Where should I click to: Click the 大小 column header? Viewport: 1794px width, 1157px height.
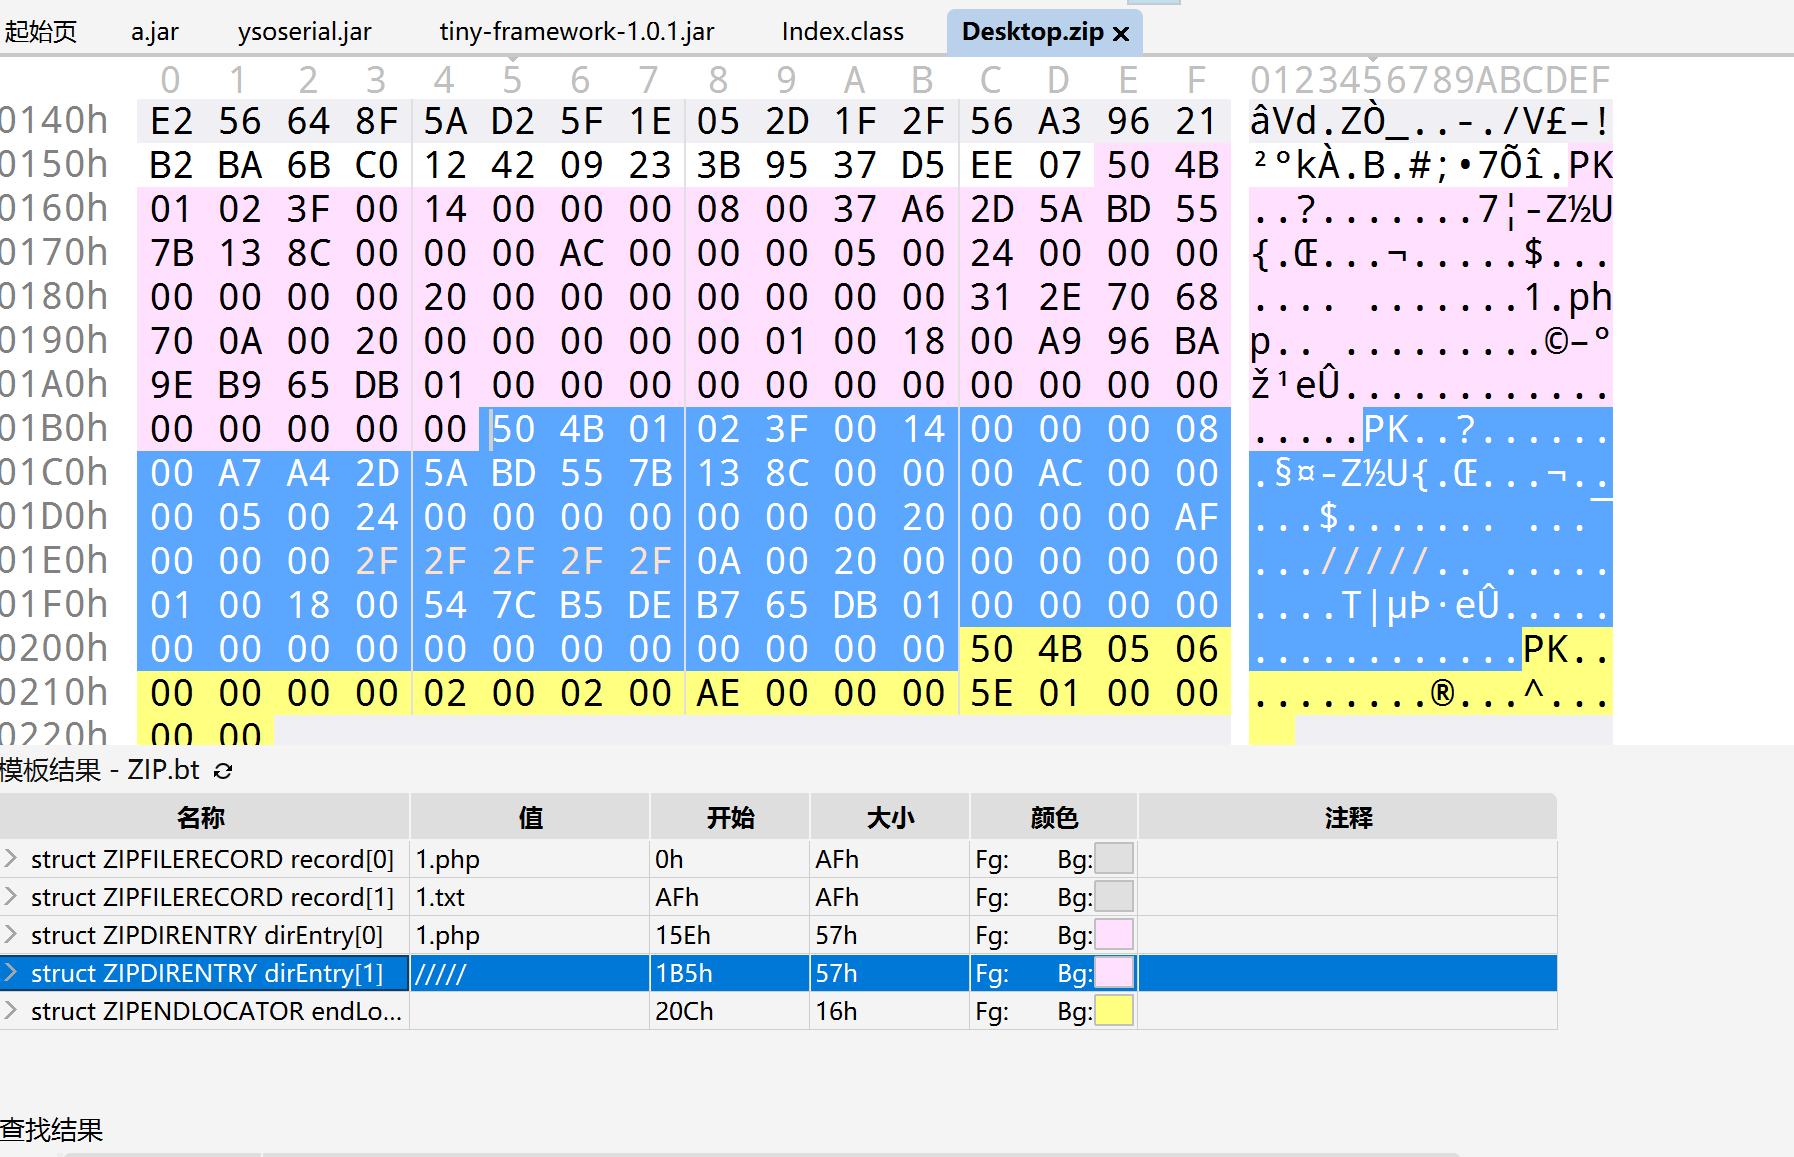[x=890, y=818]
